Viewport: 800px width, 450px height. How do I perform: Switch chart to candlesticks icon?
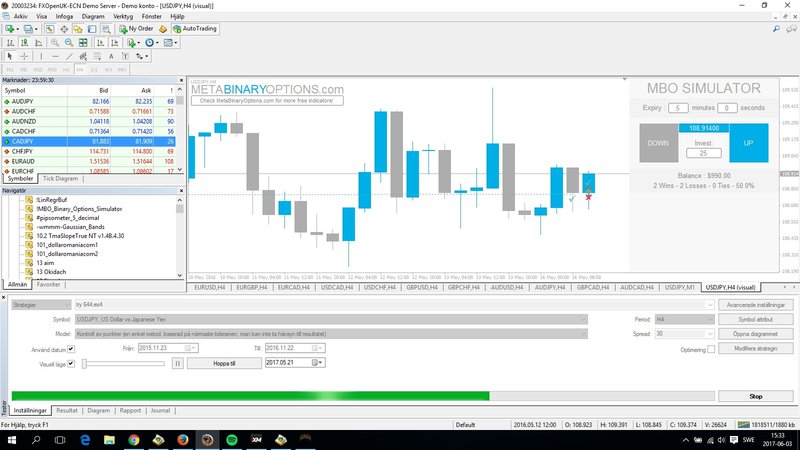(x=24, y=43)
